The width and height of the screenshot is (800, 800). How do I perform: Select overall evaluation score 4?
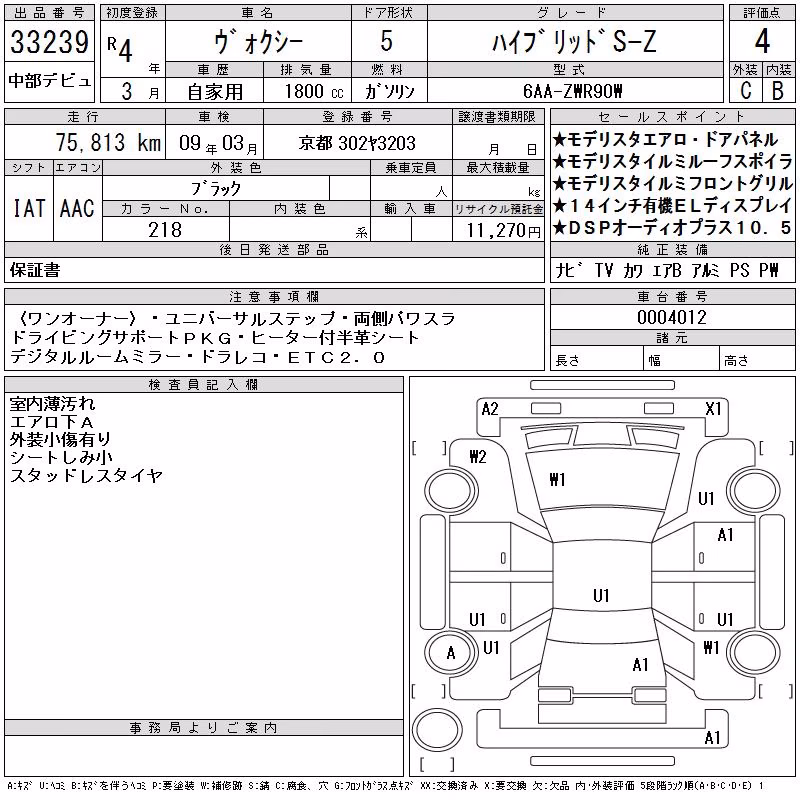(x=762, y=41)
